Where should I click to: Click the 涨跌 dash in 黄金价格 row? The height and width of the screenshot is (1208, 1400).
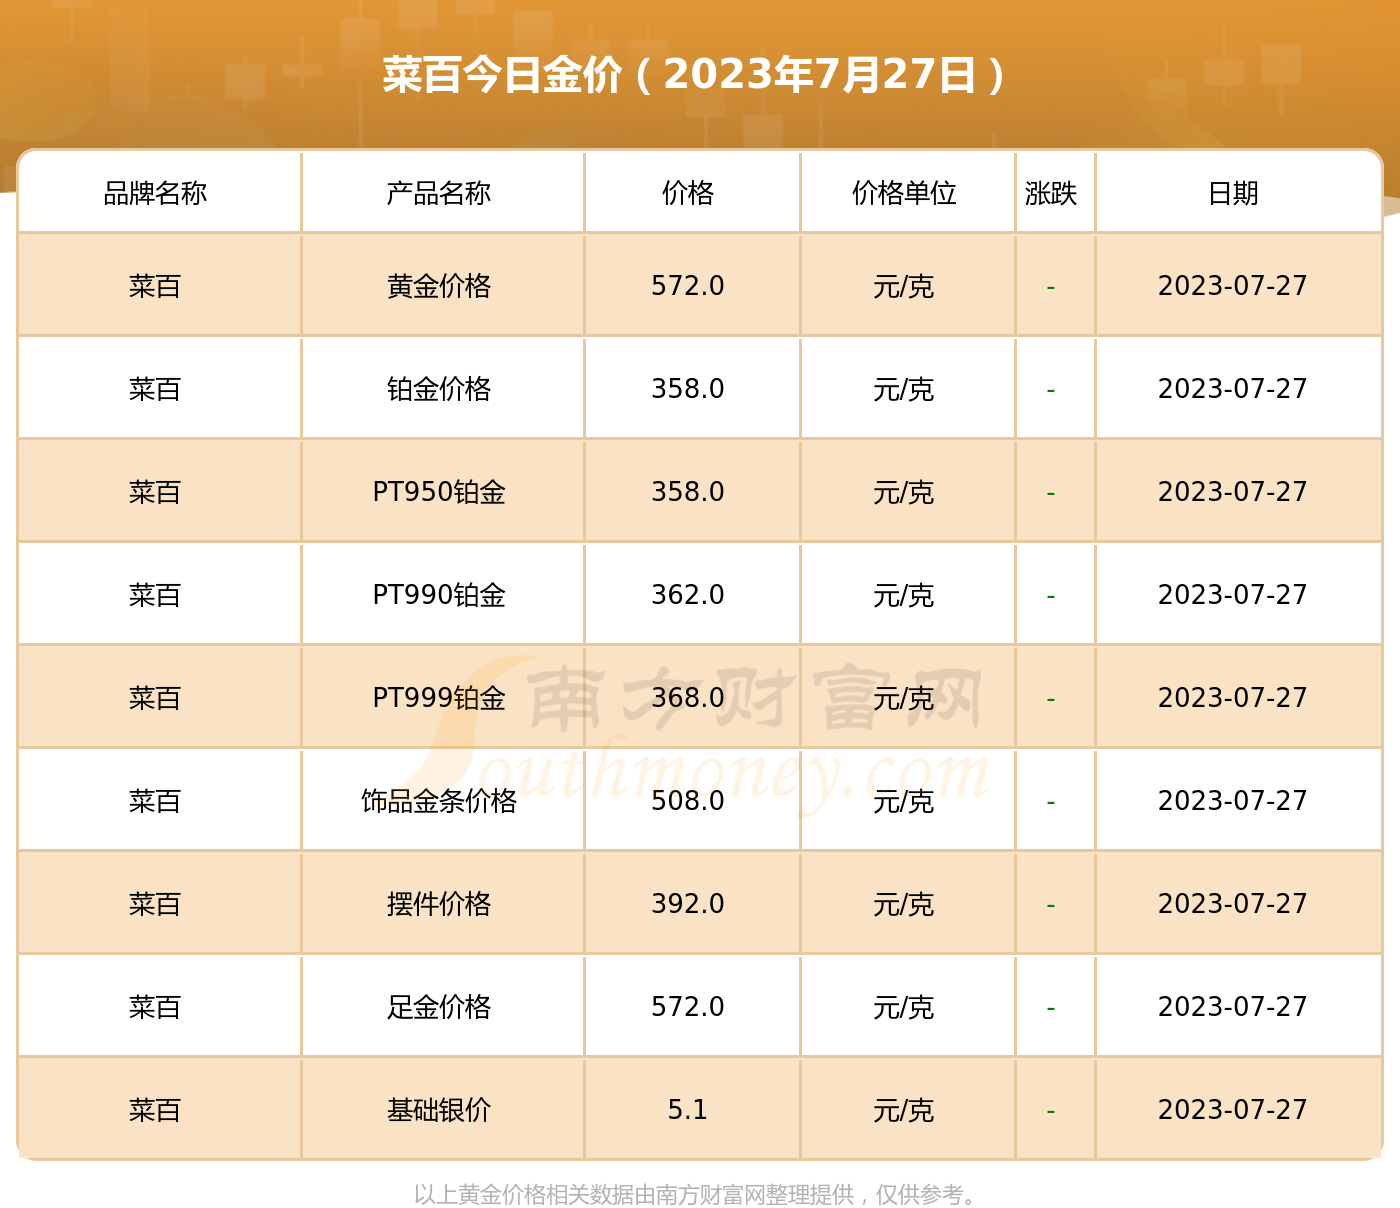(1051, 288)
